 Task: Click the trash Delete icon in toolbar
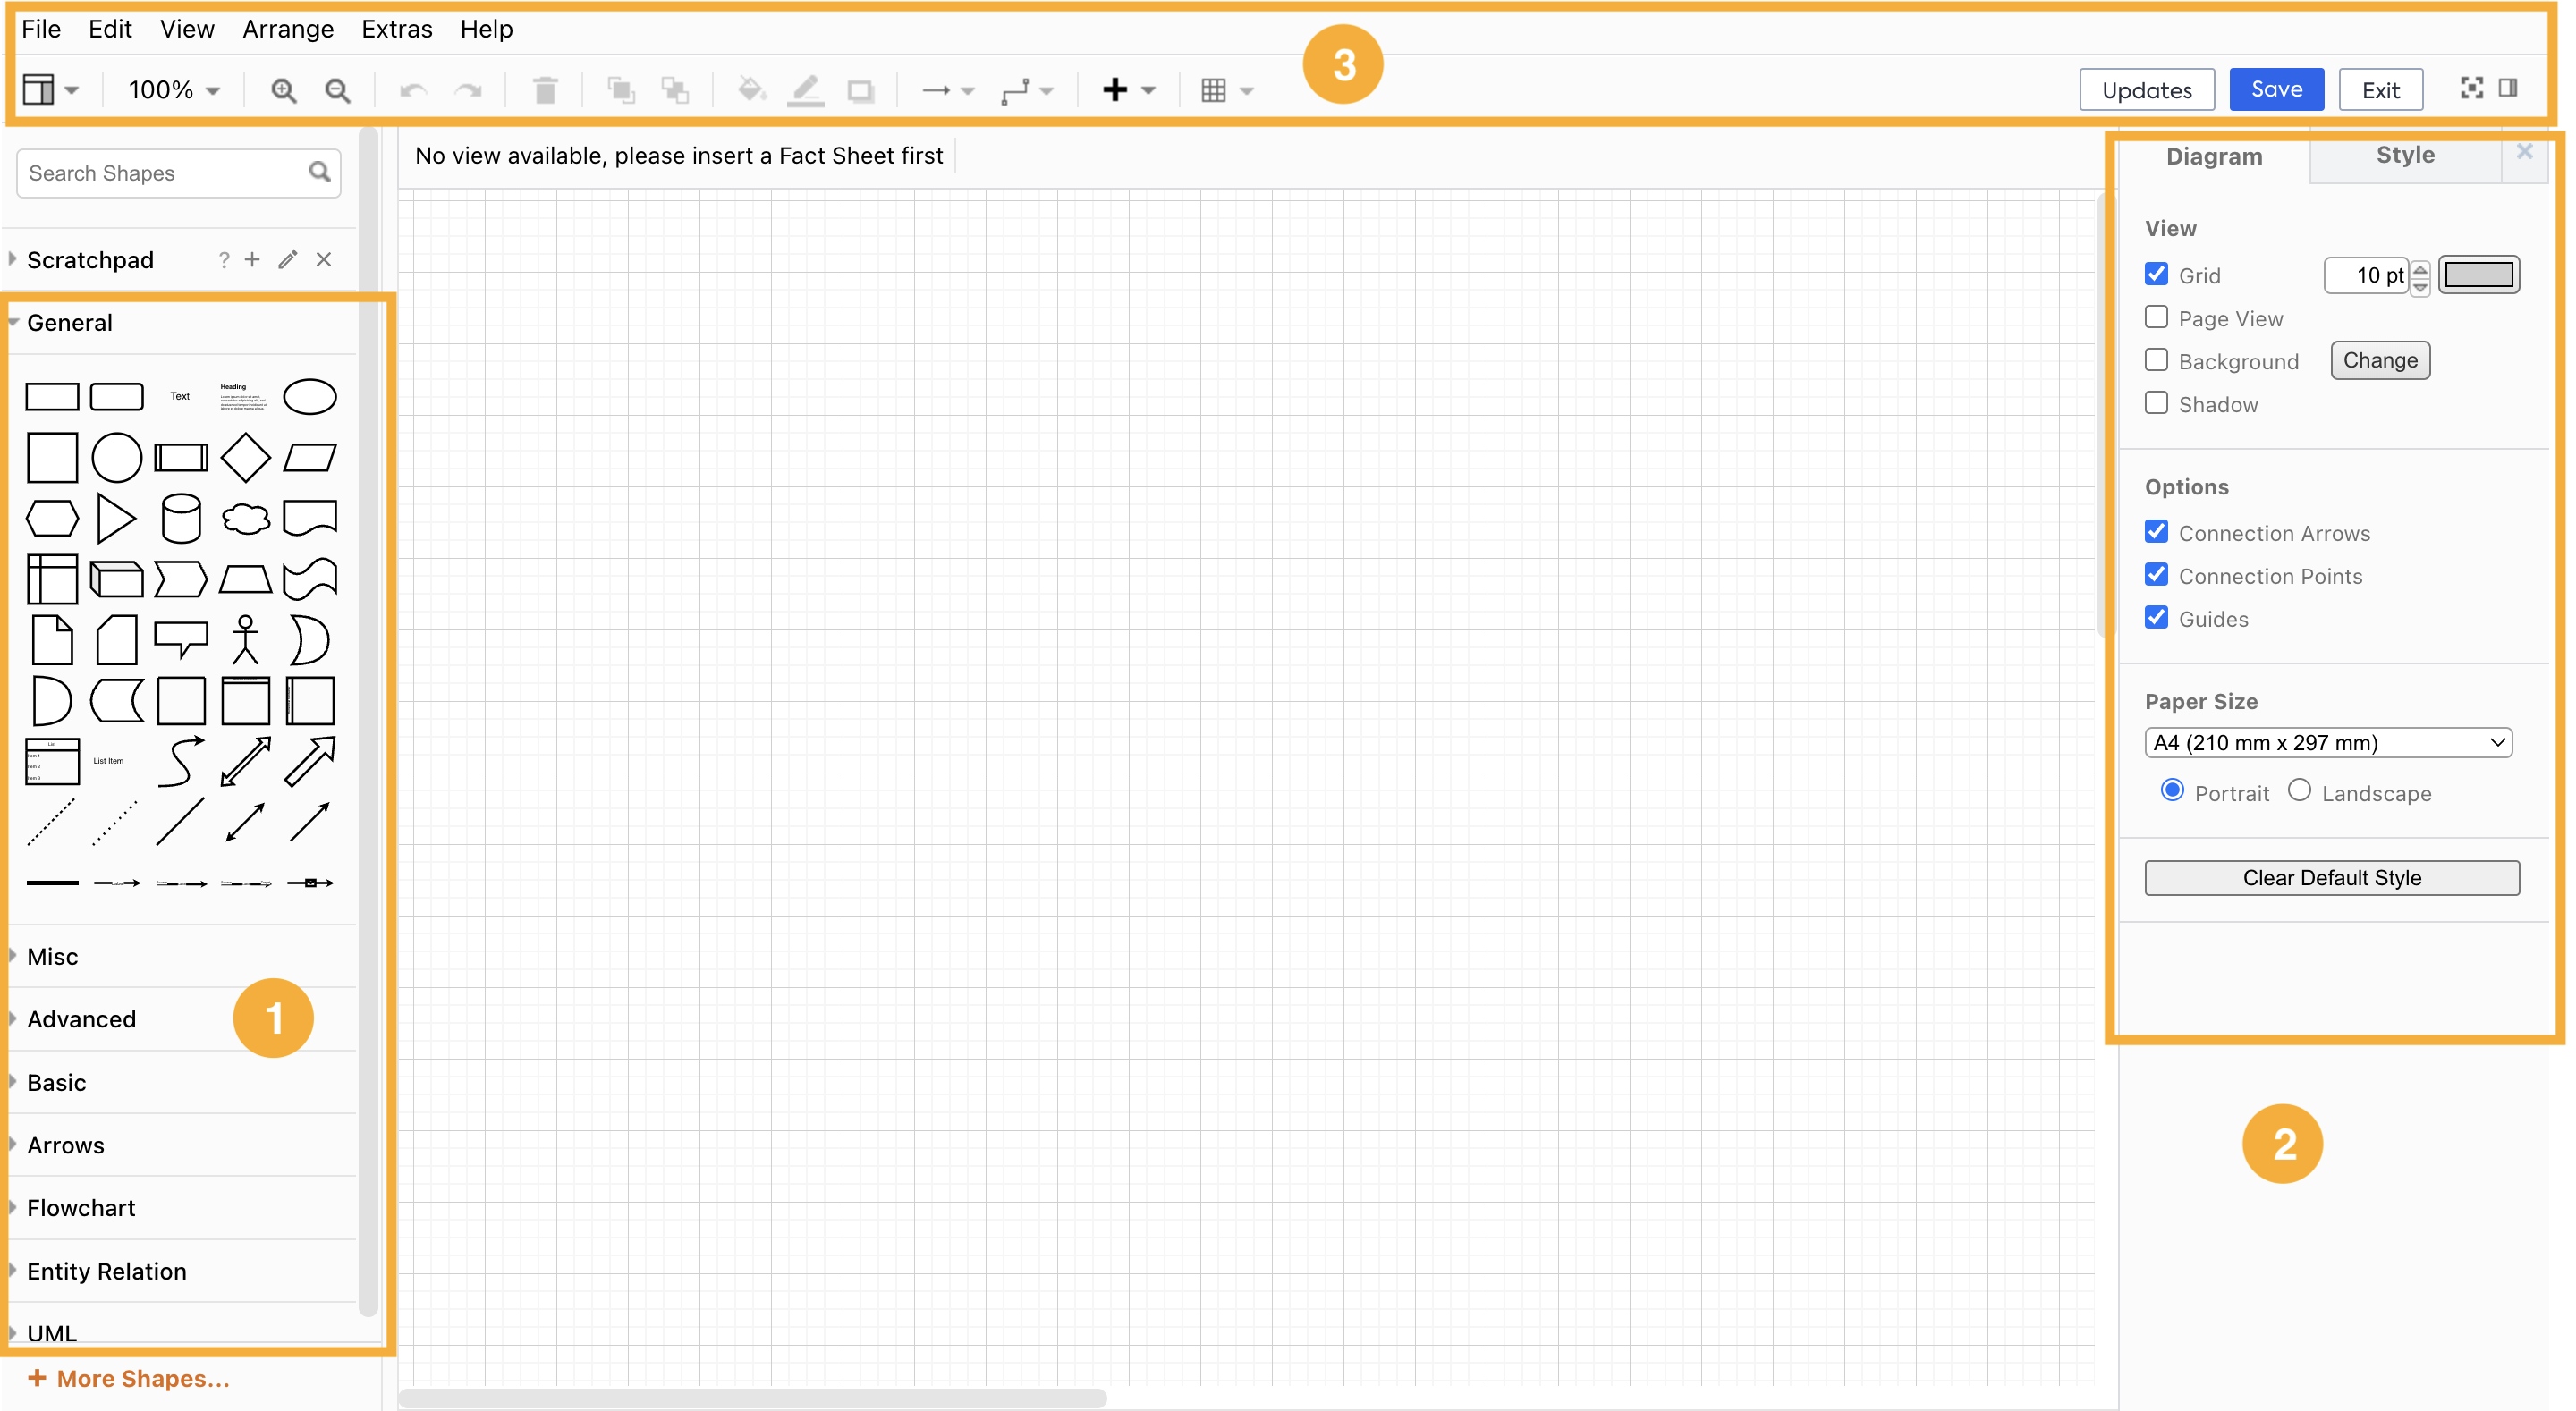pyautogui.click(x=545, y=90)
